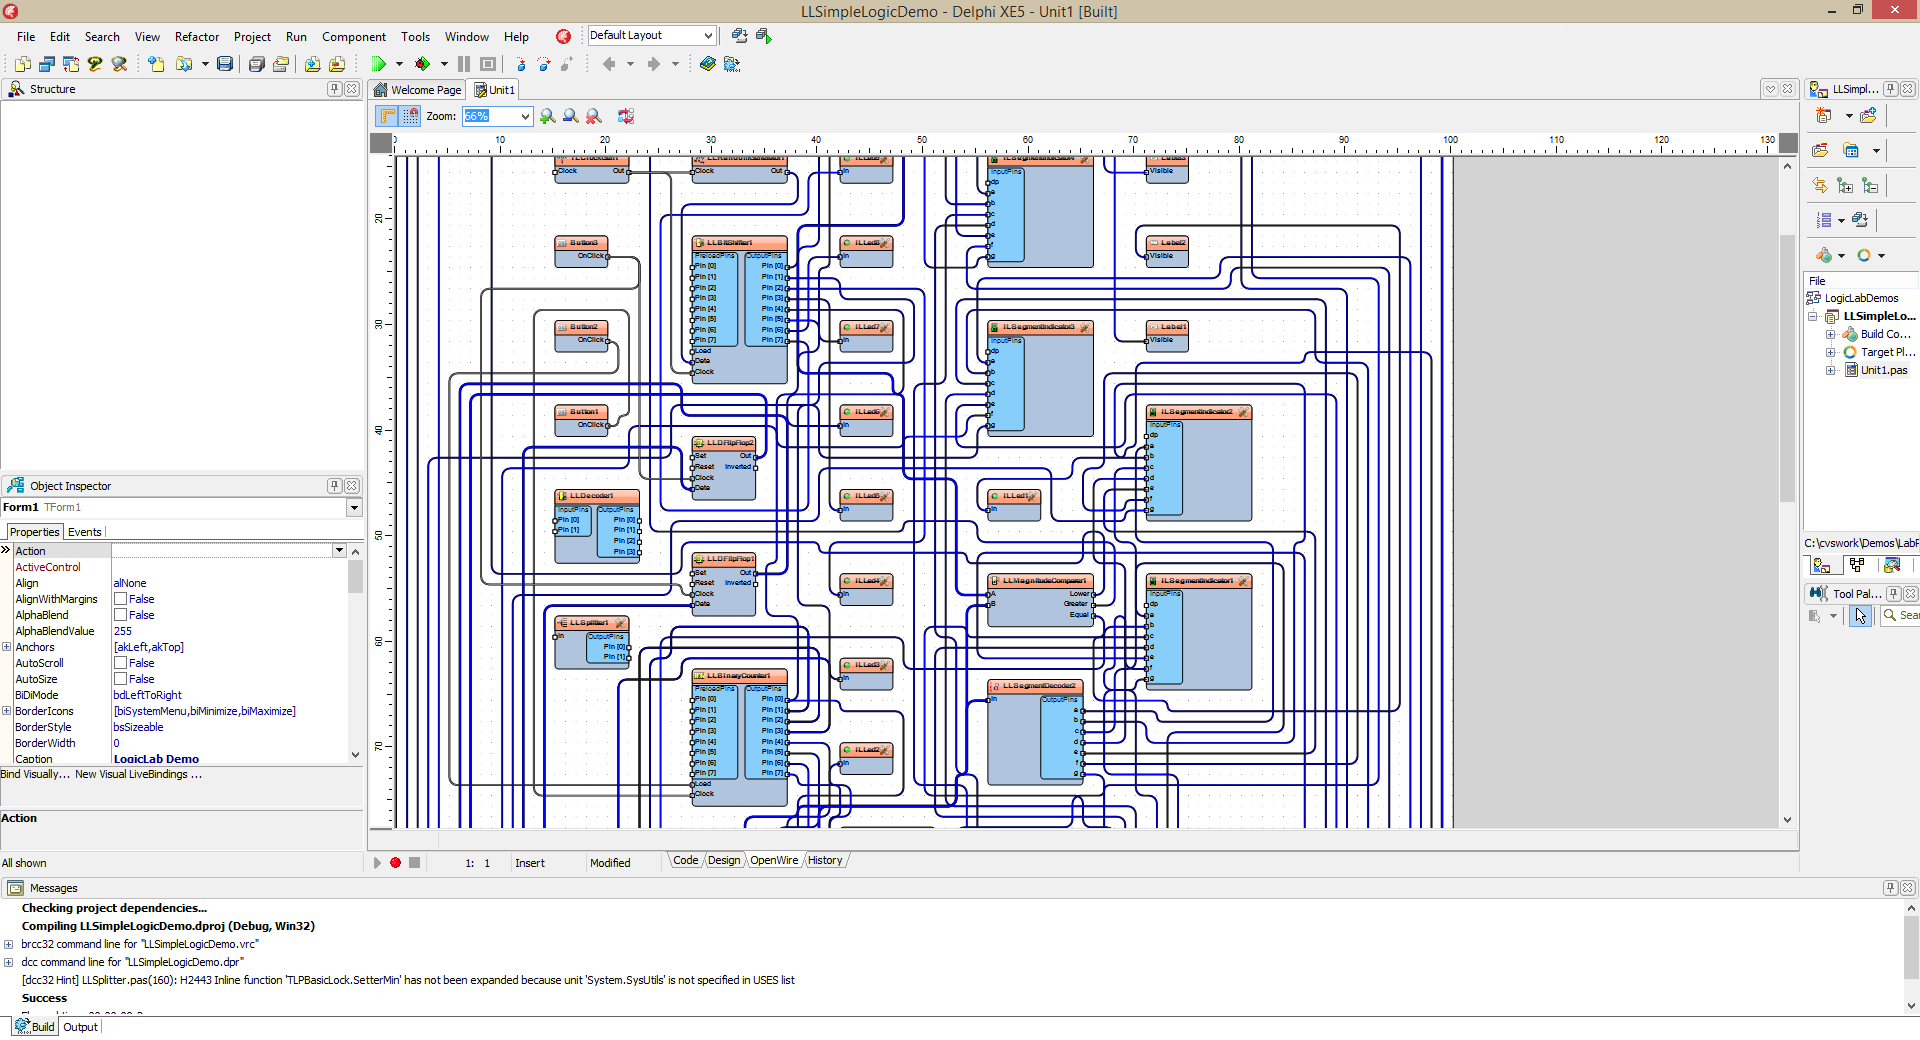Click the zoom out magnifier icon

pos(570,117)
